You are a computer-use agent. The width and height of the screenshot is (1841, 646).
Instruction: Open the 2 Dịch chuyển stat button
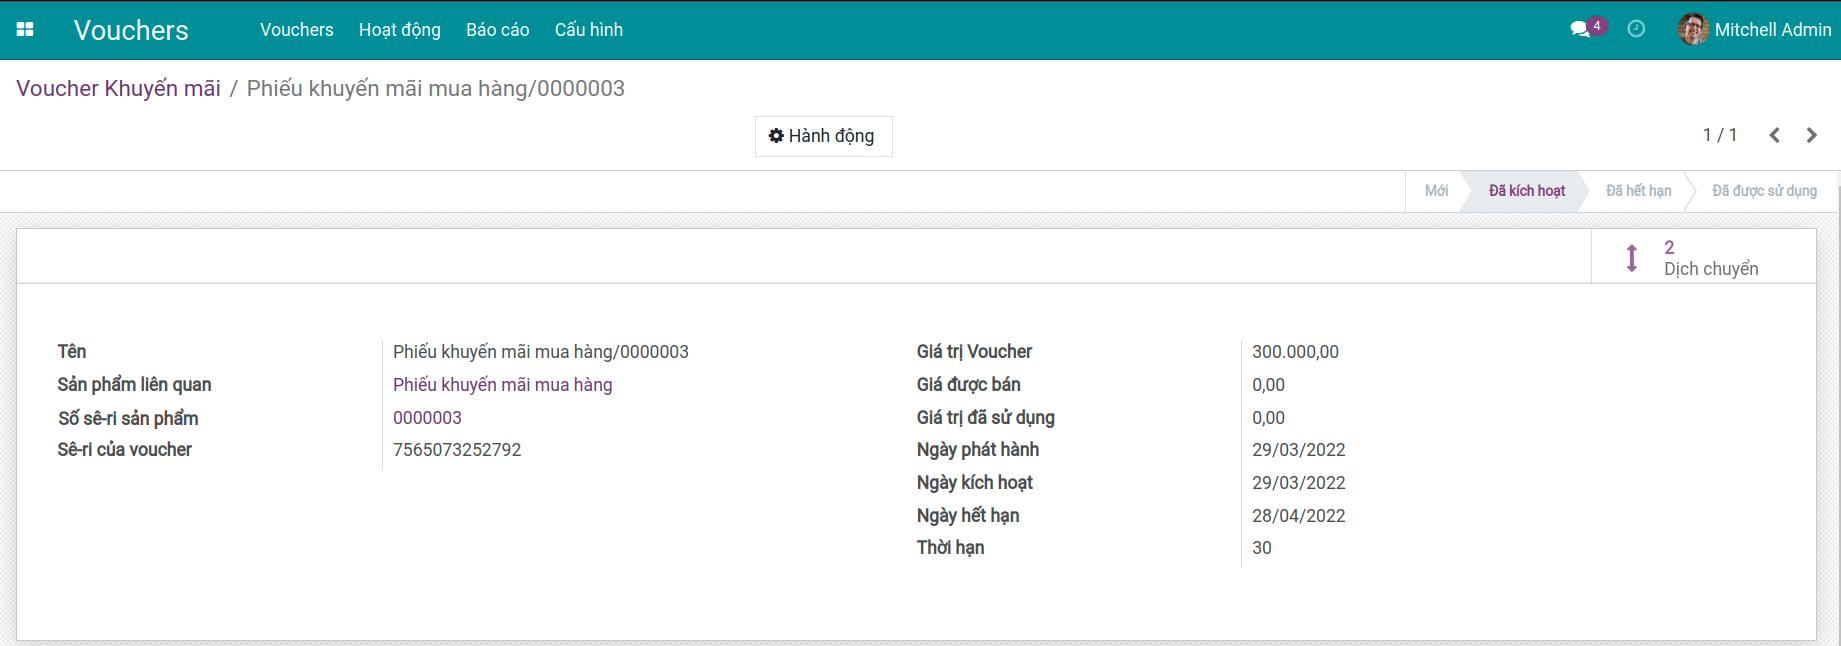coord(1704,258)
